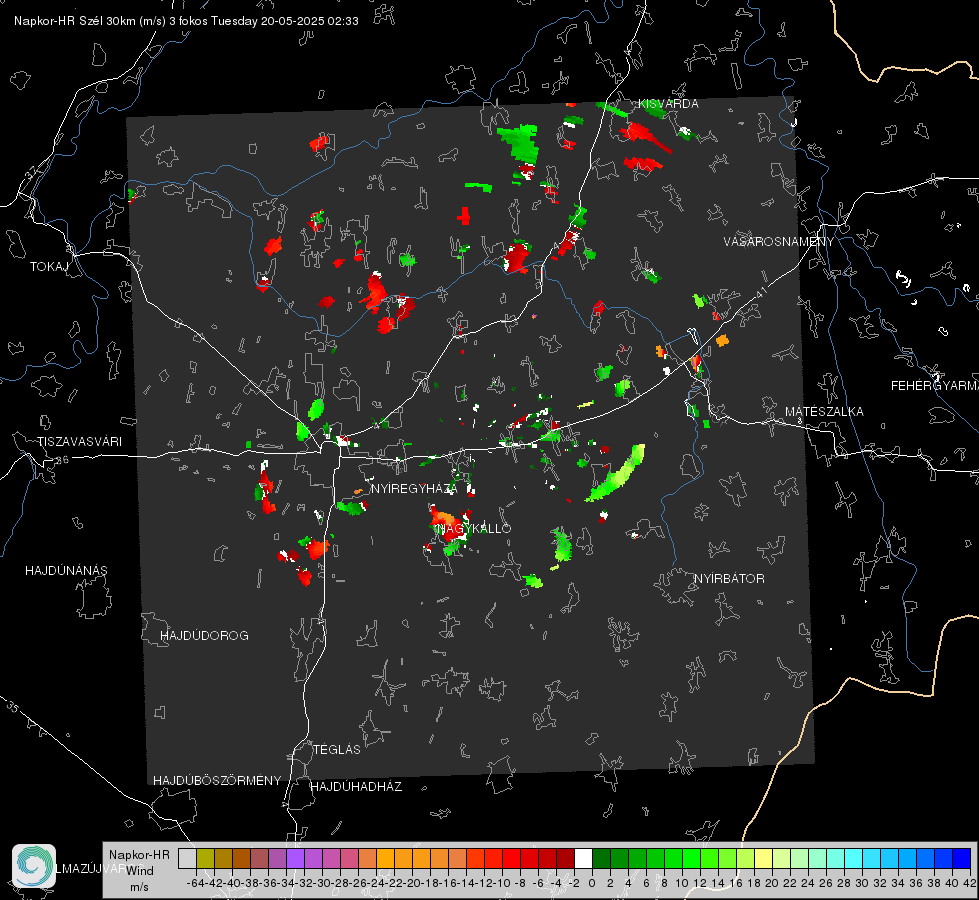Select the pale yellow swatch in legend

coord(764,858)
